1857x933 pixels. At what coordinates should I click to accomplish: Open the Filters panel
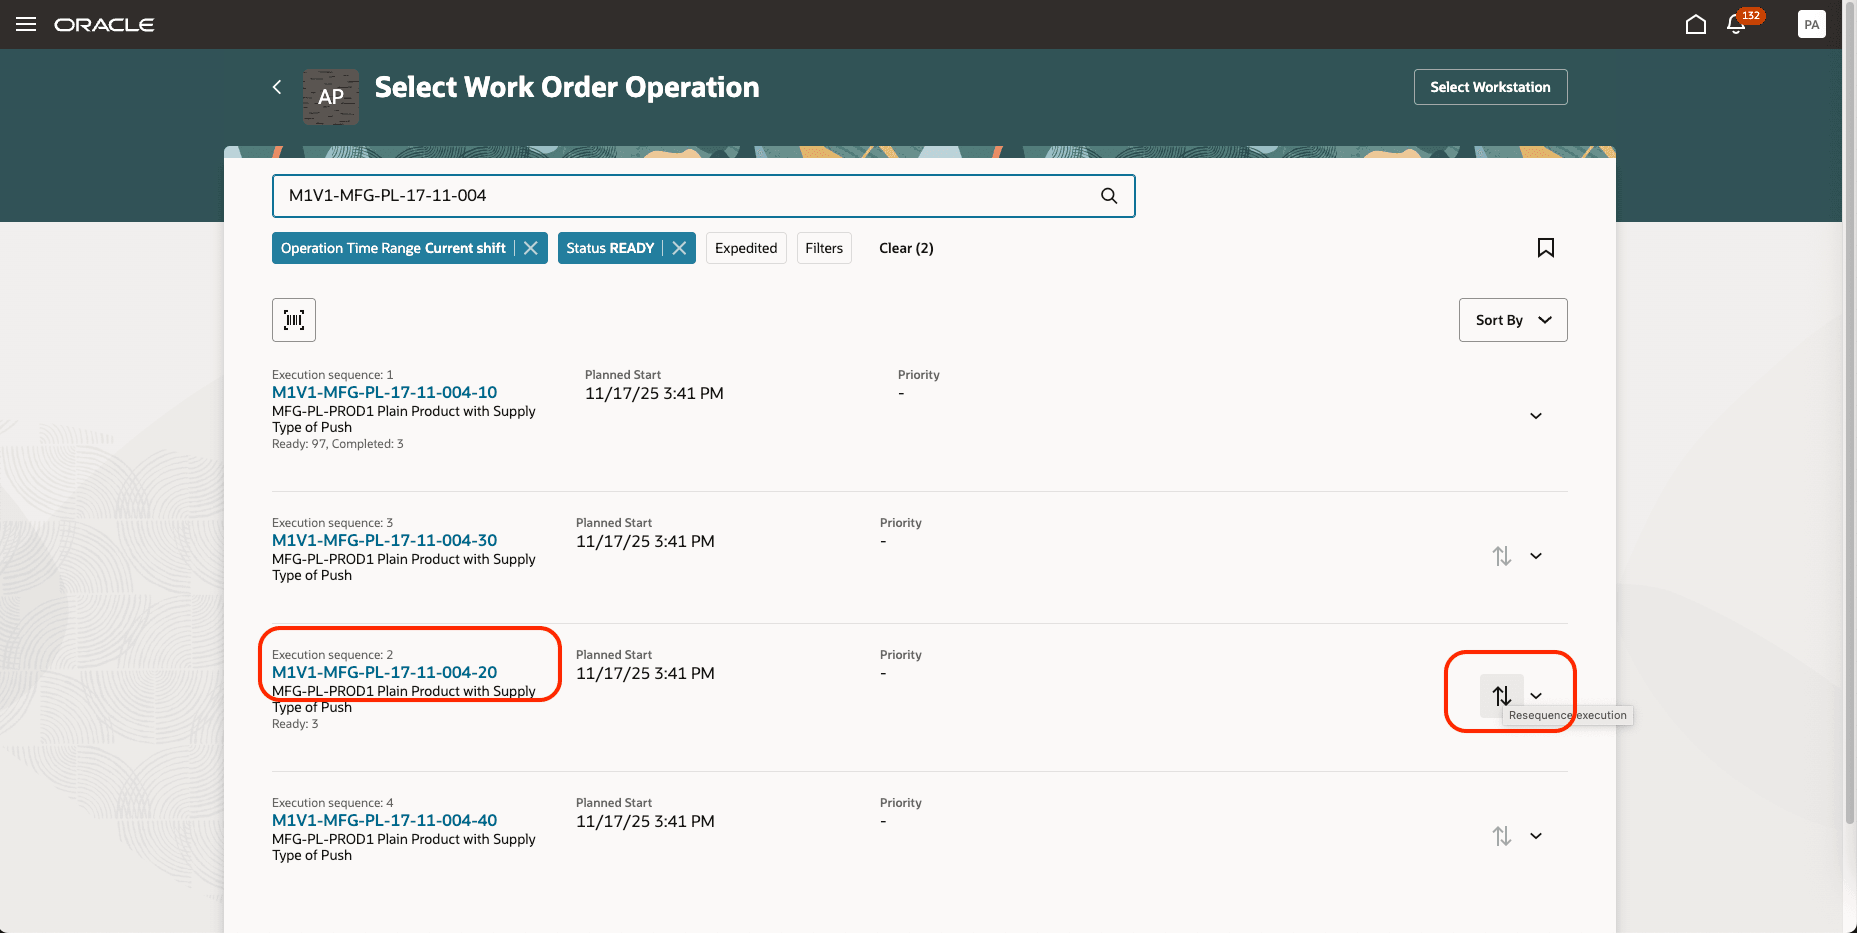coord(823,247)
